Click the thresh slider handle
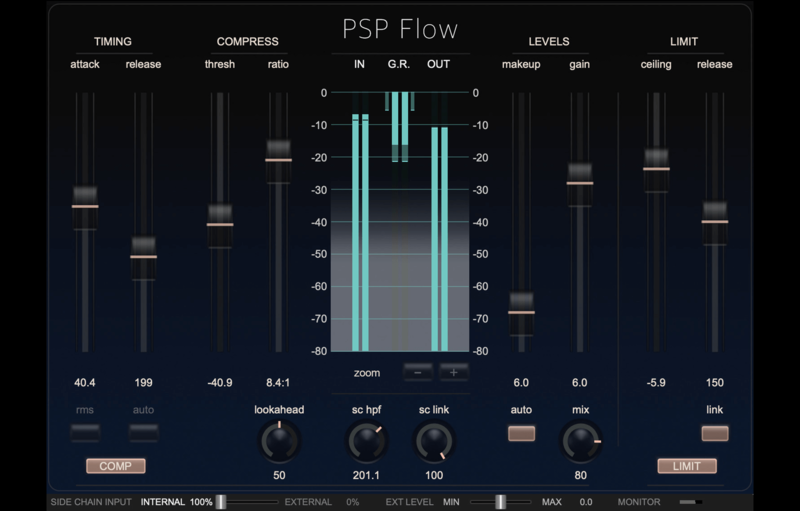800x511 pixels. (x=220, y=225)
